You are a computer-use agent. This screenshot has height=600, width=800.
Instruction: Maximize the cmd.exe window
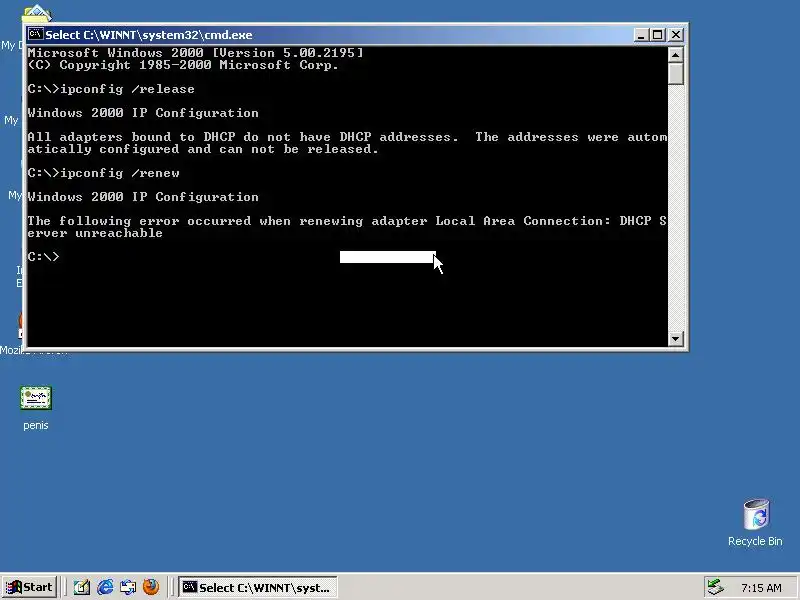point(658,35)
